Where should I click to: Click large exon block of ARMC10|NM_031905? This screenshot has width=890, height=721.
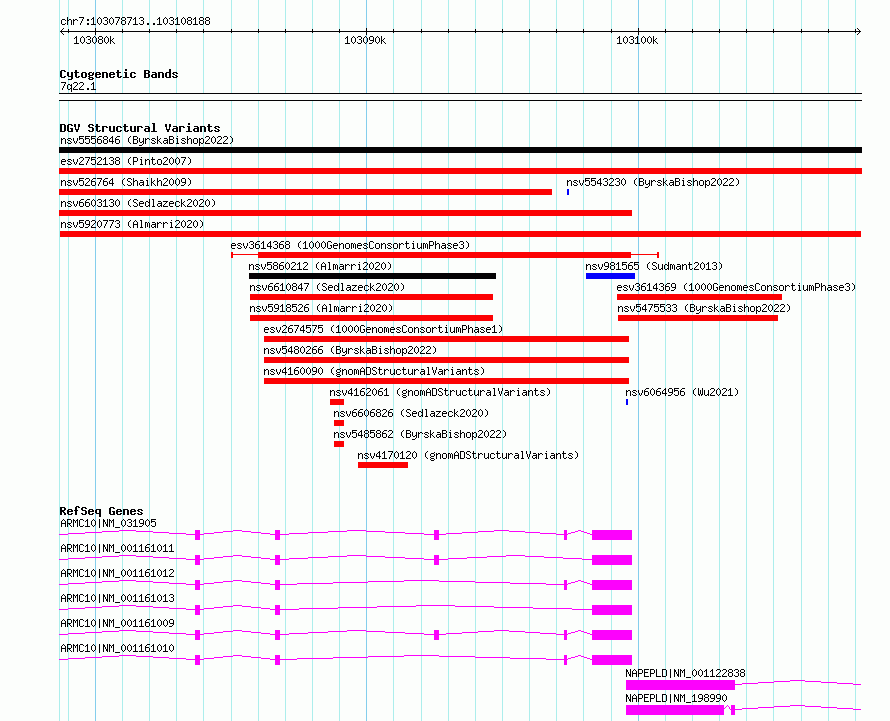point(612,535)
